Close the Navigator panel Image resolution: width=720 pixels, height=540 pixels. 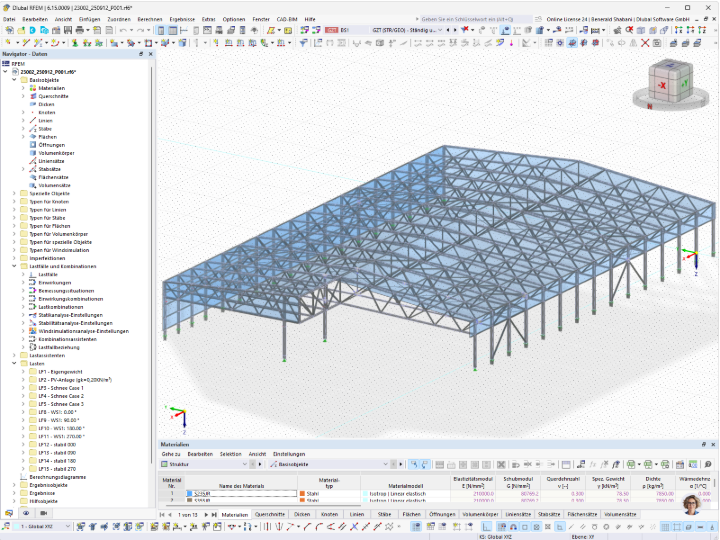[x=150, y=54]
